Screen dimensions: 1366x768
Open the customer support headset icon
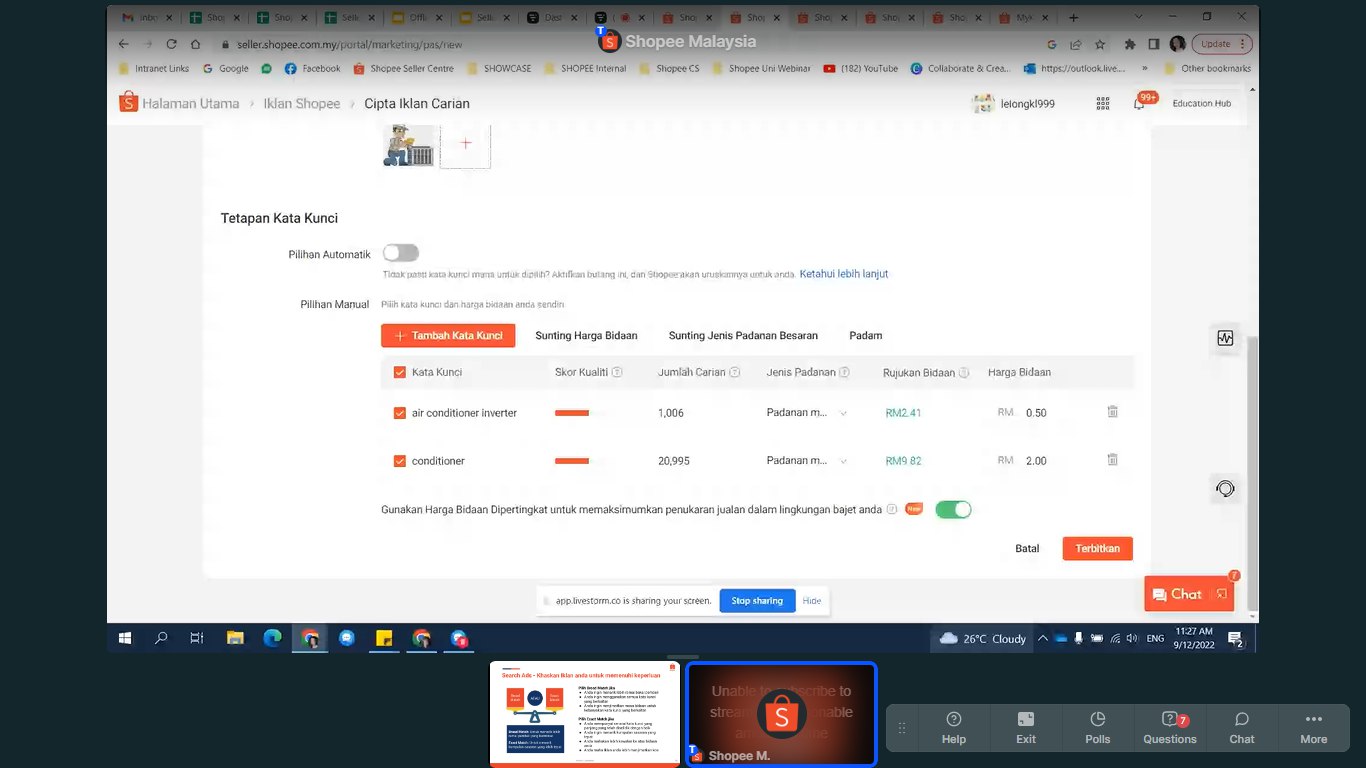(1225, 489)
